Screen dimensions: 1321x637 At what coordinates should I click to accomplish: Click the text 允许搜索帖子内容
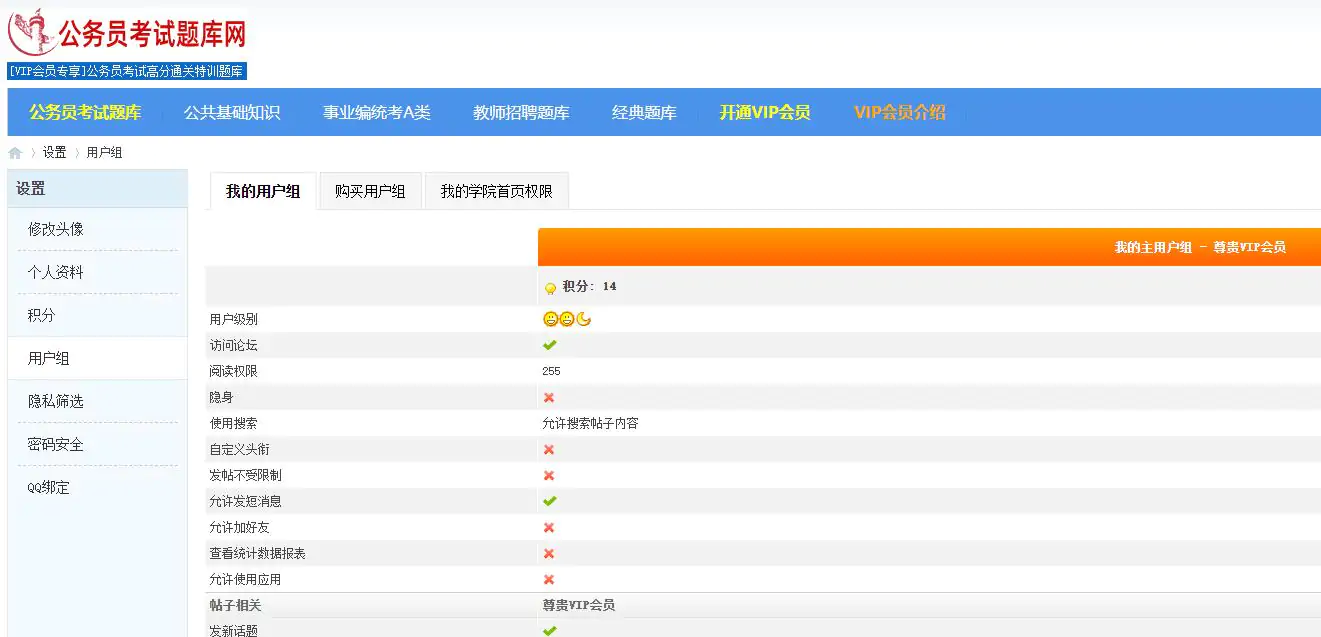point(590,423)
